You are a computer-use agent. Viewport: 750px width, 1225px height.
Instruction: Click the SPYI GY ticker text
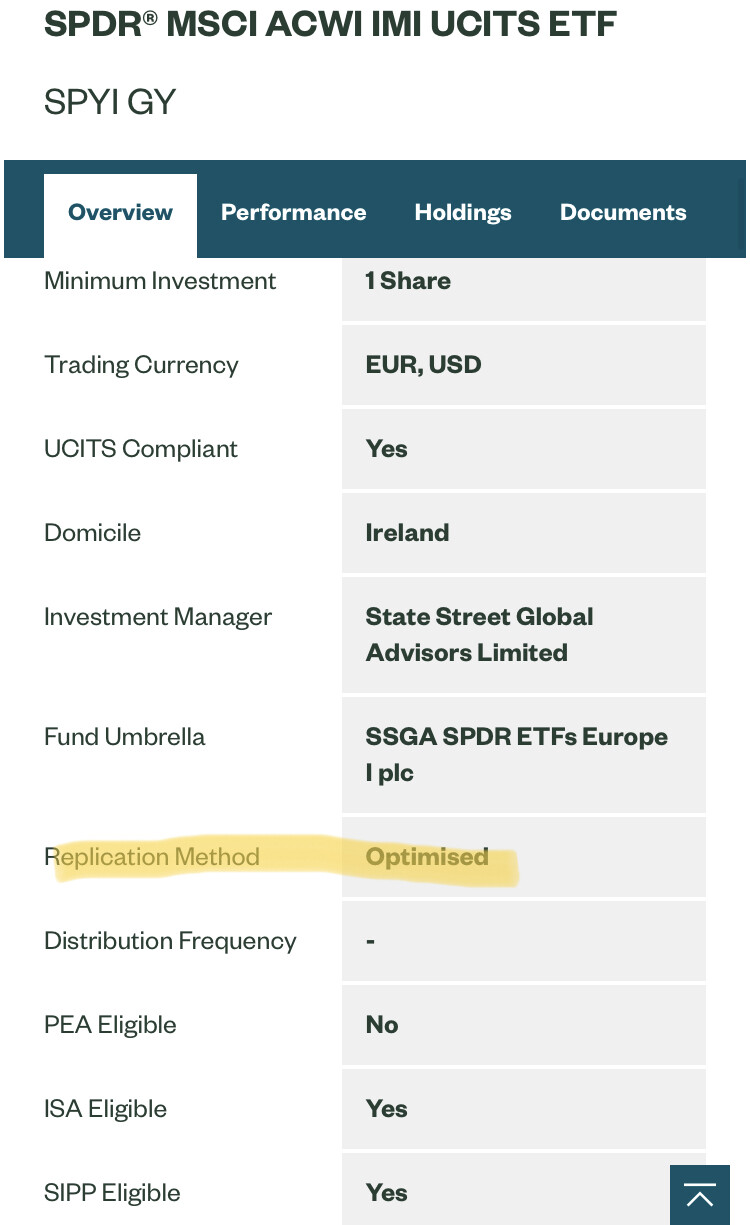(x=110, y=102)
